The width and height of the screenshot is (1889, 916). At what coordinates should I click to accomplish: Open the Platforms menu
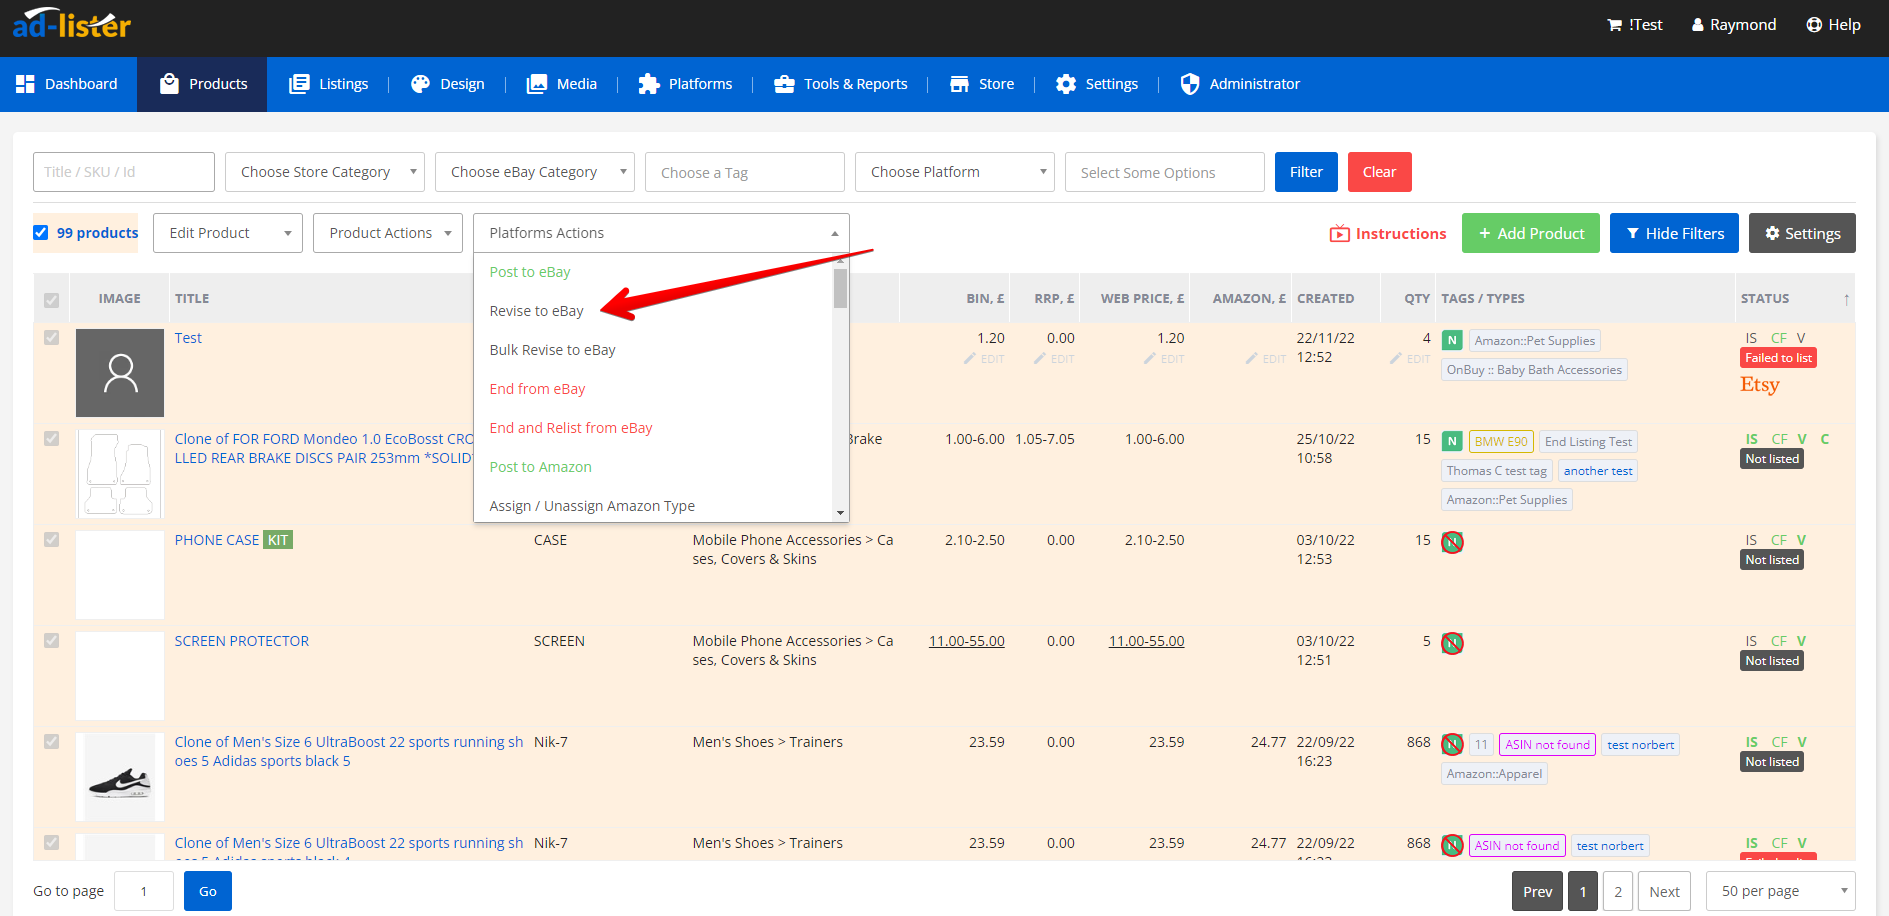coord(685,84)
